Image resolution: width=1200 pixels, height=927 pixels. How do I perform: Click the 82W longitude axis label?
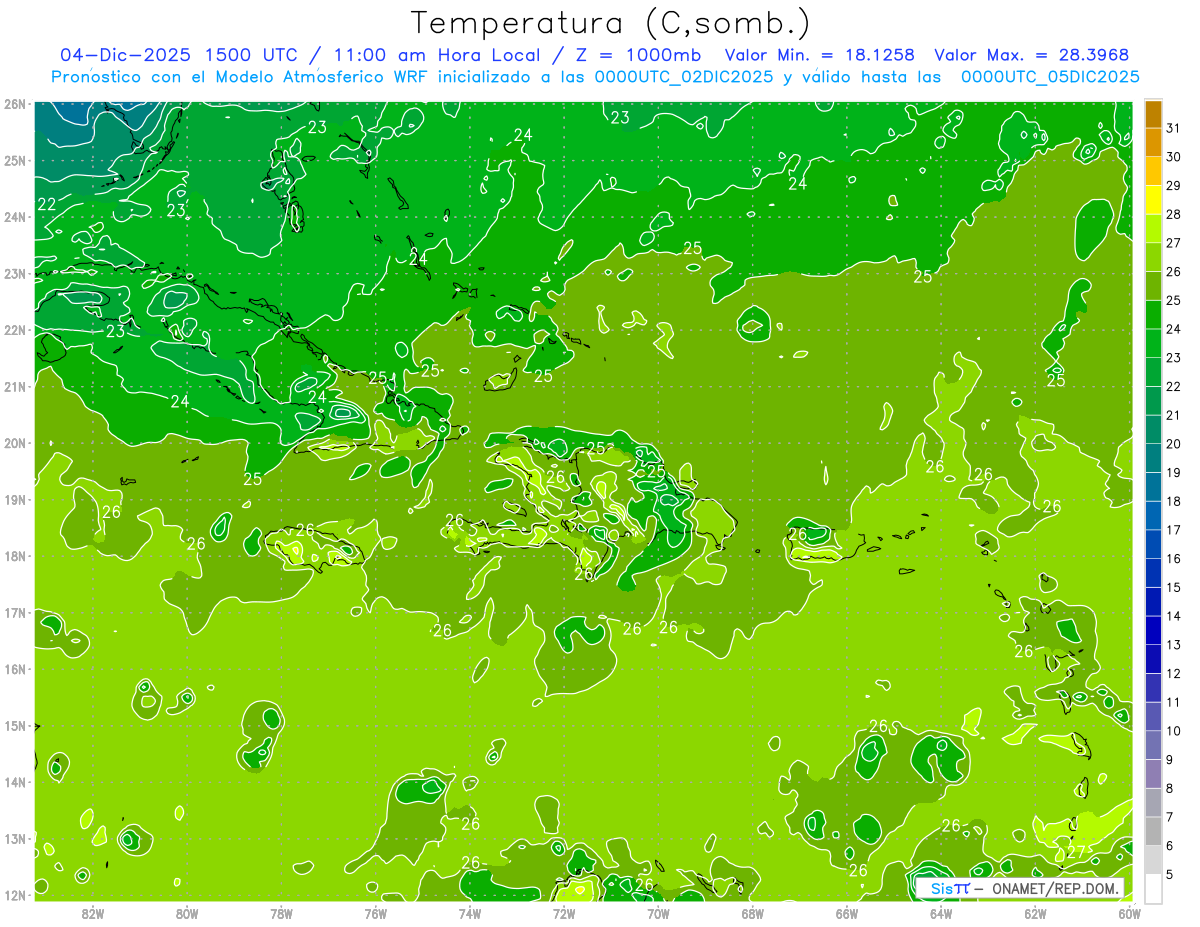tap(93, 913)
